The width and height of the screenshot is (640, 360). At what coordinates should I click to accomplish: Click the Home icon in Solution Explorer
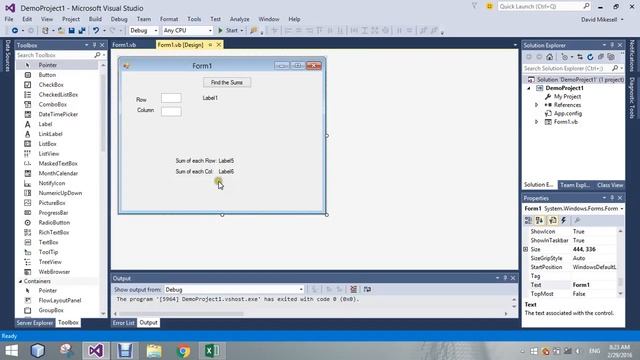click(x=549, y=57)
